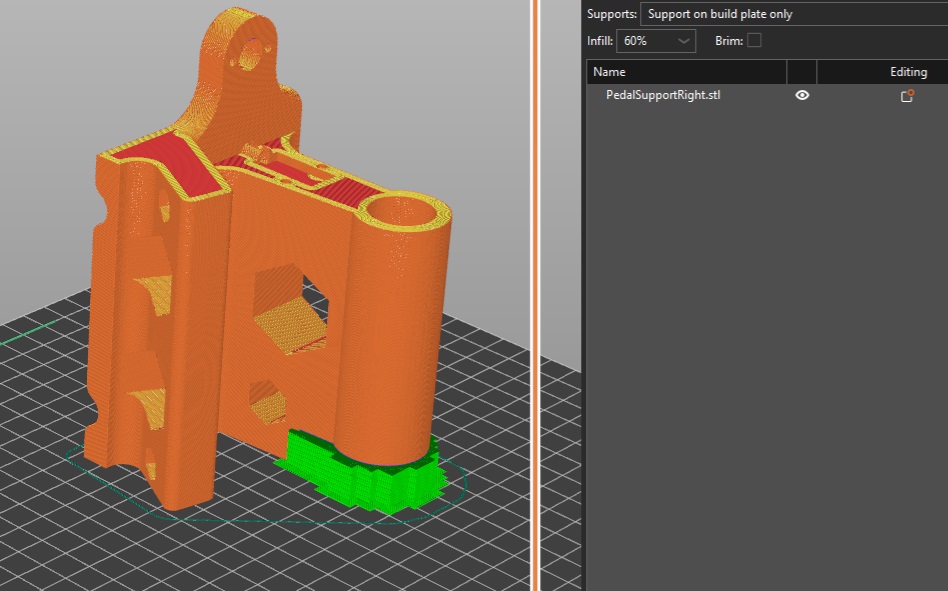
Task: Click the empty area of the object list
Action: tap(765, 350)
